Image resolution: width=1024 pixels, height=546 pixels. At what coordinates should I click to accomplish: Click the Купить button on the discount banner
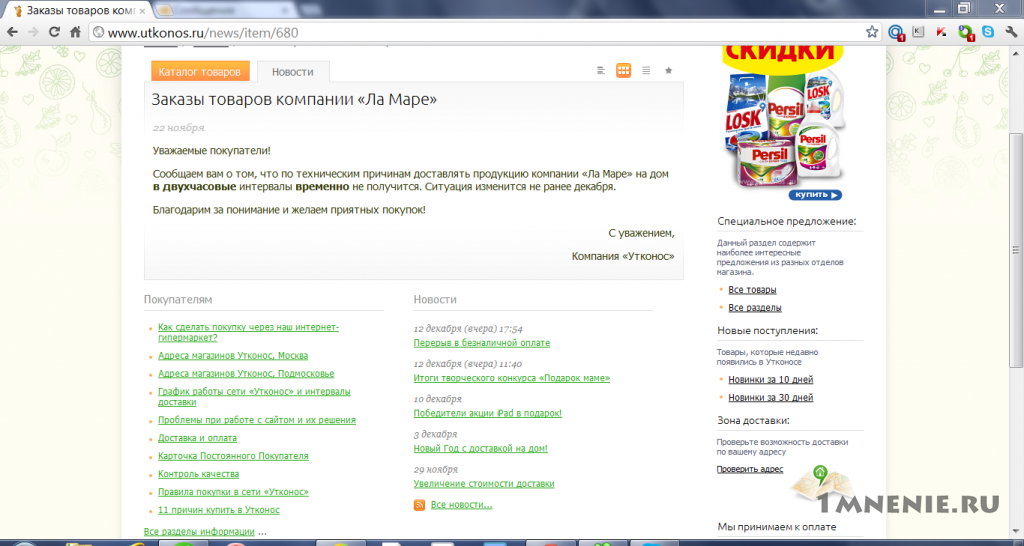coord(815,195)
